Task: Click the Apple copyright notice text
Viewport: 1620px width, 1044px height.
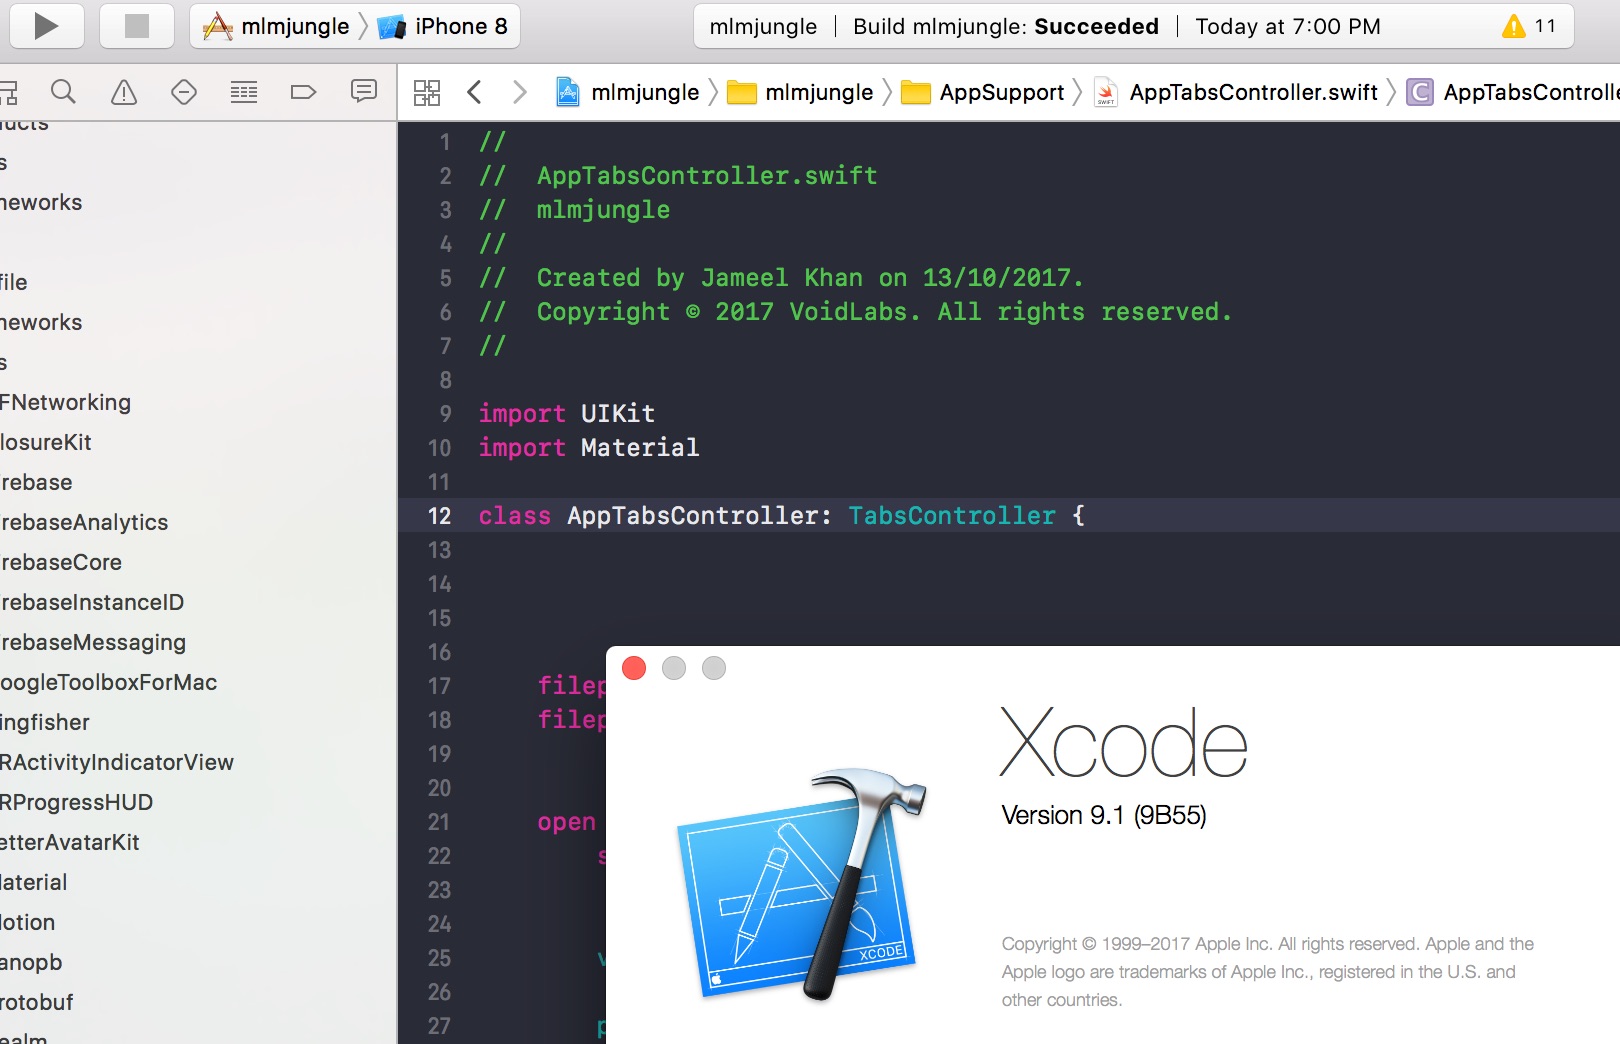Action: pos(1268,971)
